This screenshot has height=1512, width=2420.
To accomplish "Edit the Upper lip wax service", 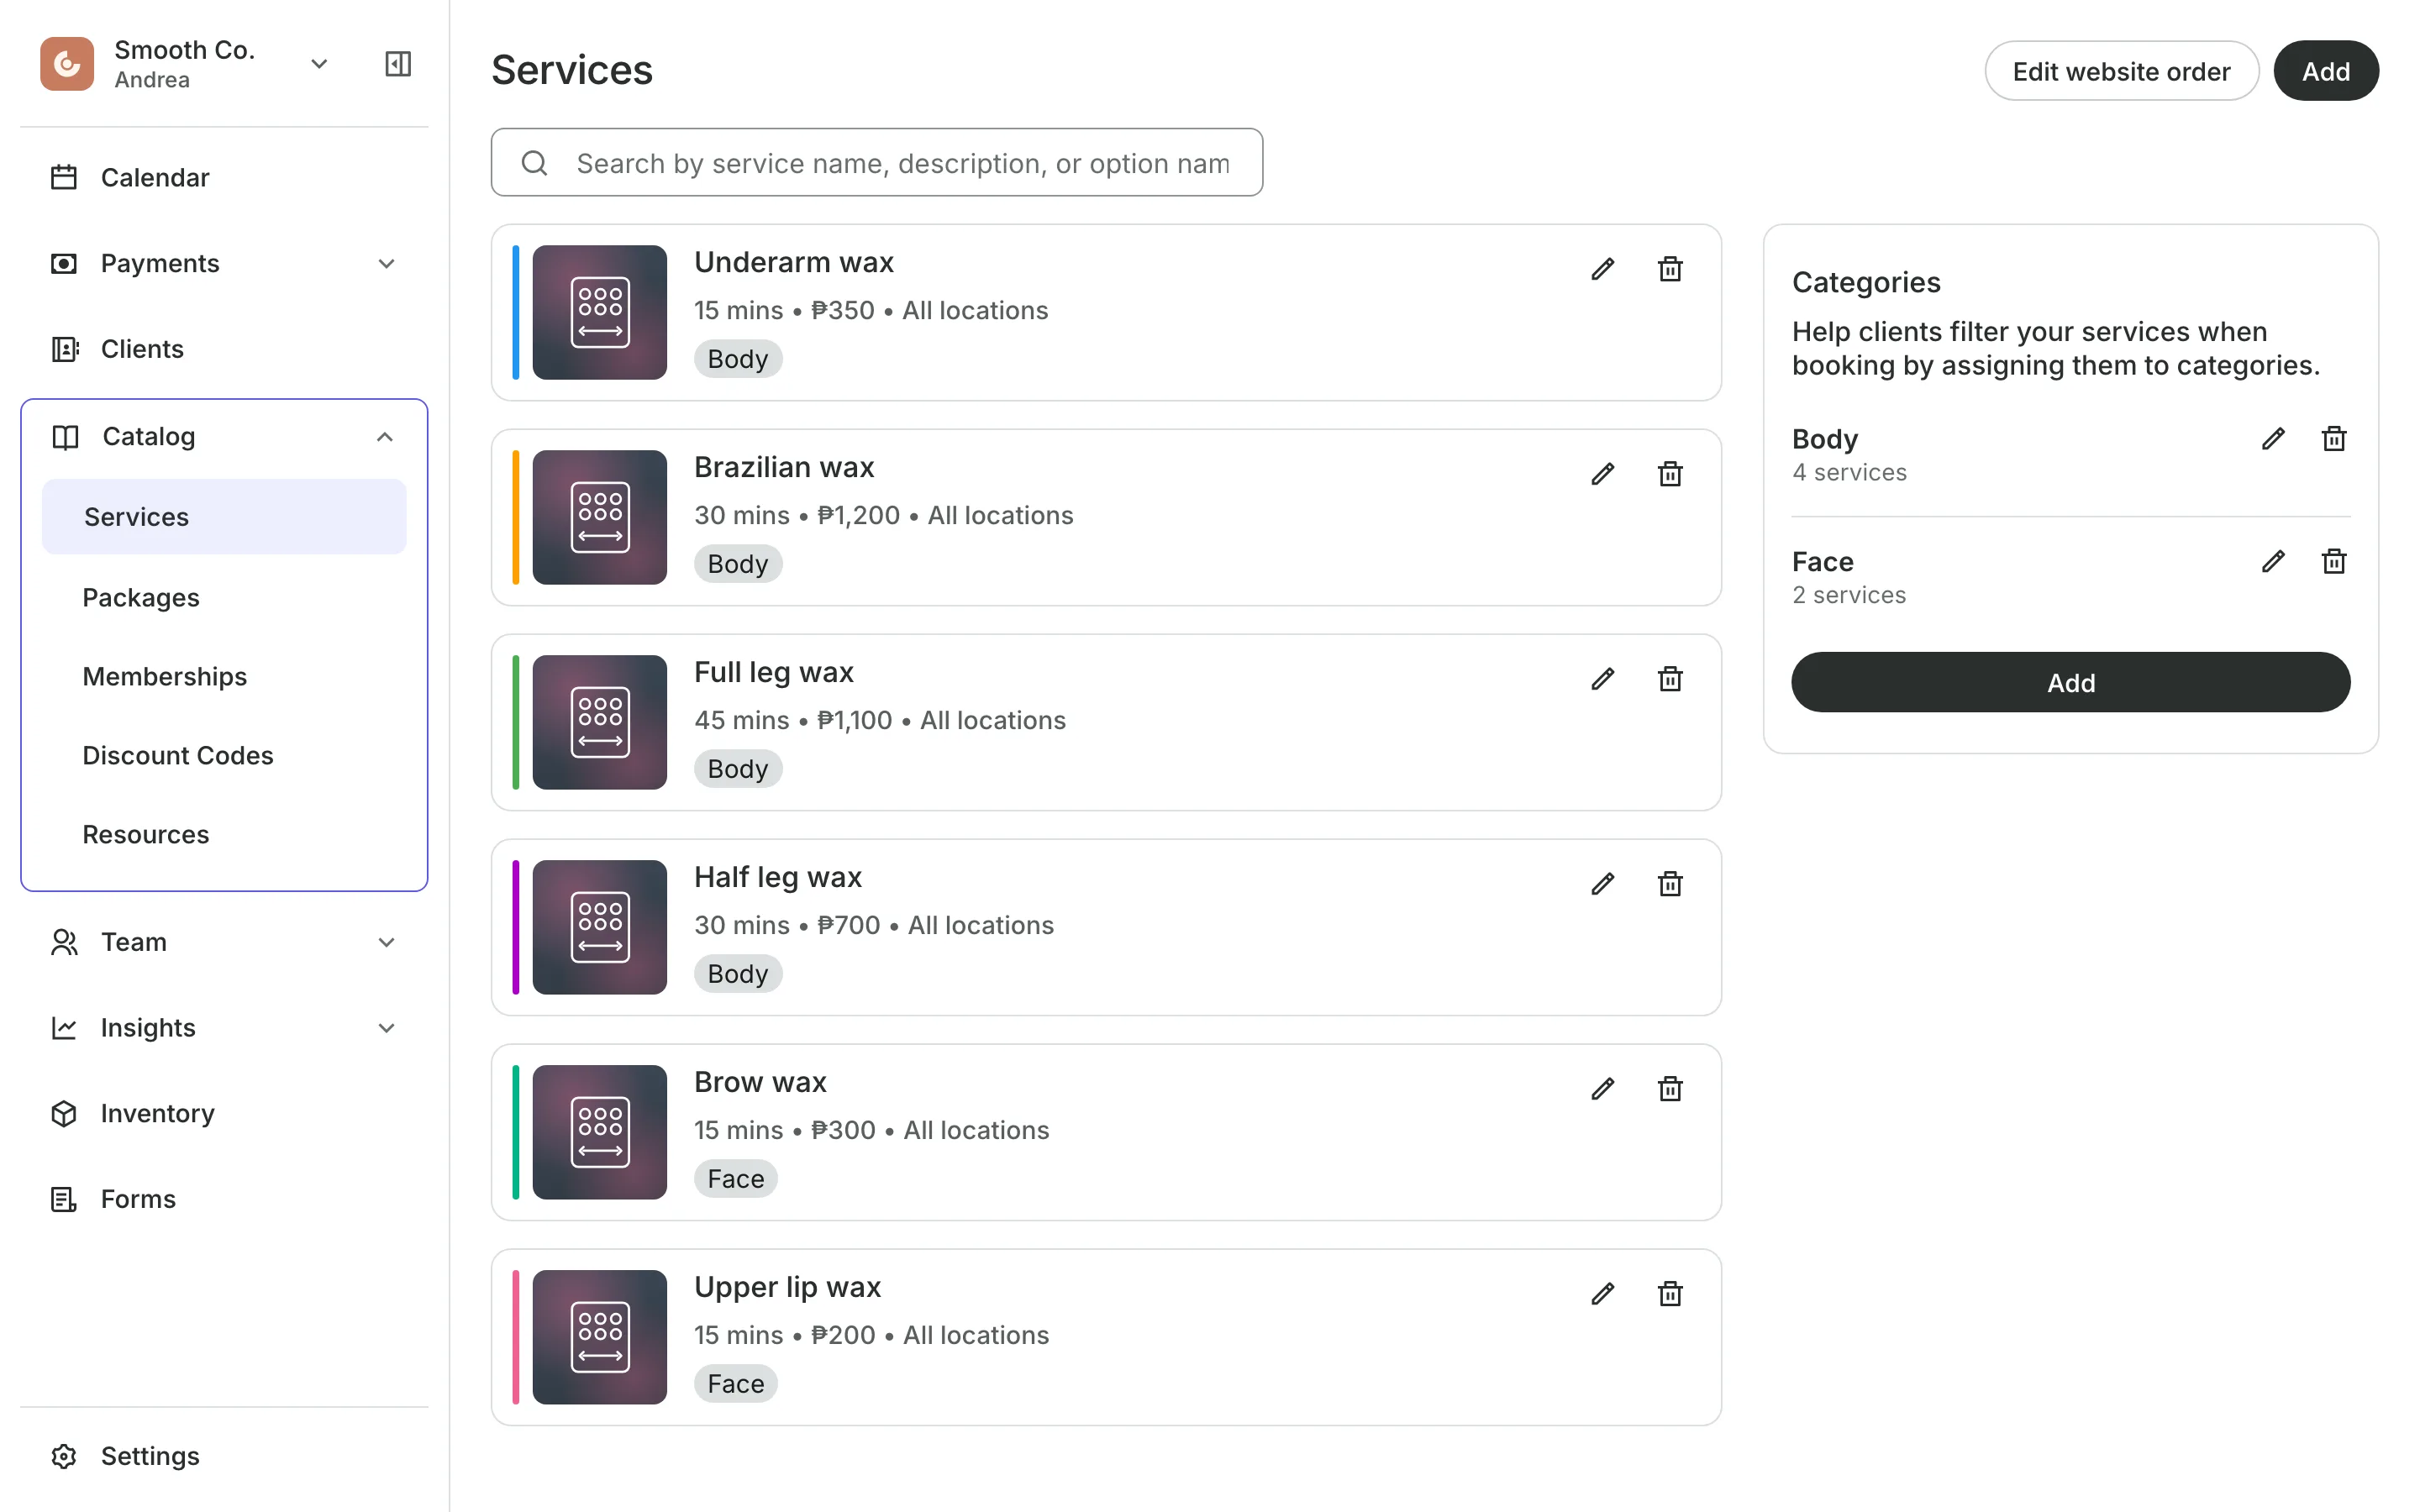I will pos(1602,1294).
